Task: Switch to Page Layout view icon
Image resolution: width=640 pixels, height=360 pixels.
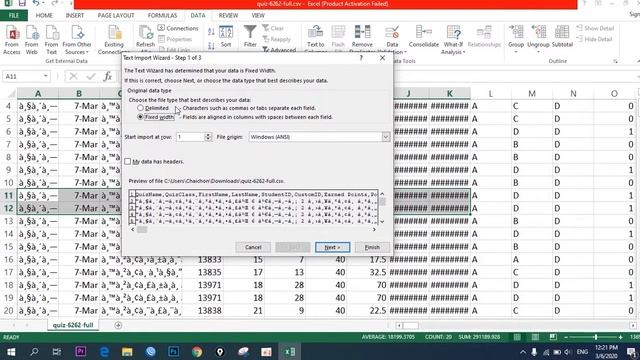Action: tap(535, 337)
